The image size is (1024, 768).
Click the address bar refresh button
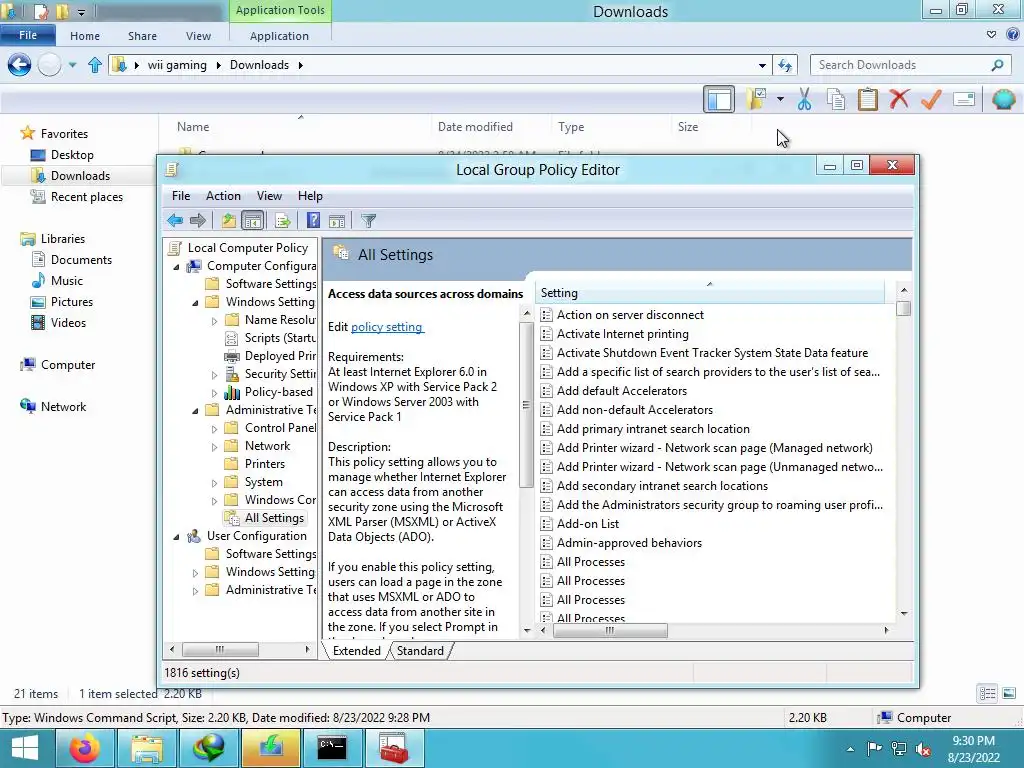click(x=785, y=65)
